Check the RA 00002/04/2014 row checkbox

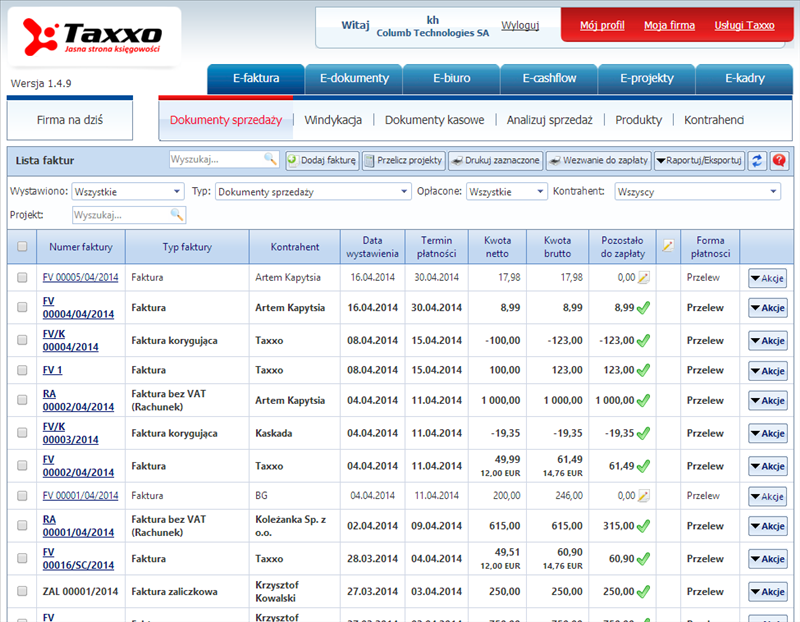click(22, 400)
